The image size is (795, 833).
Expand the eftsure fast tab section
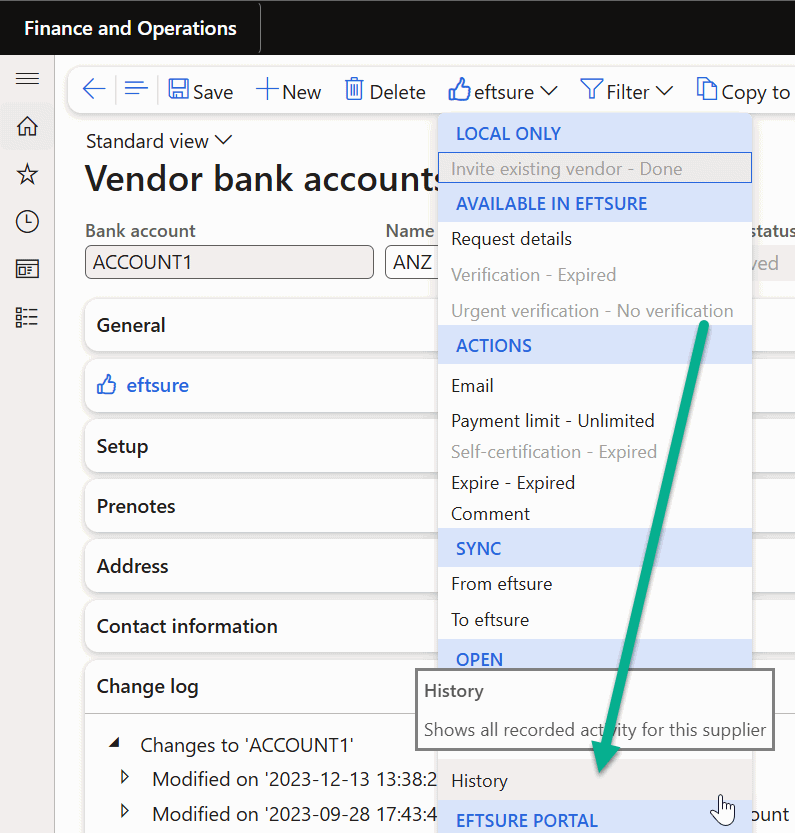pos(260,385)
